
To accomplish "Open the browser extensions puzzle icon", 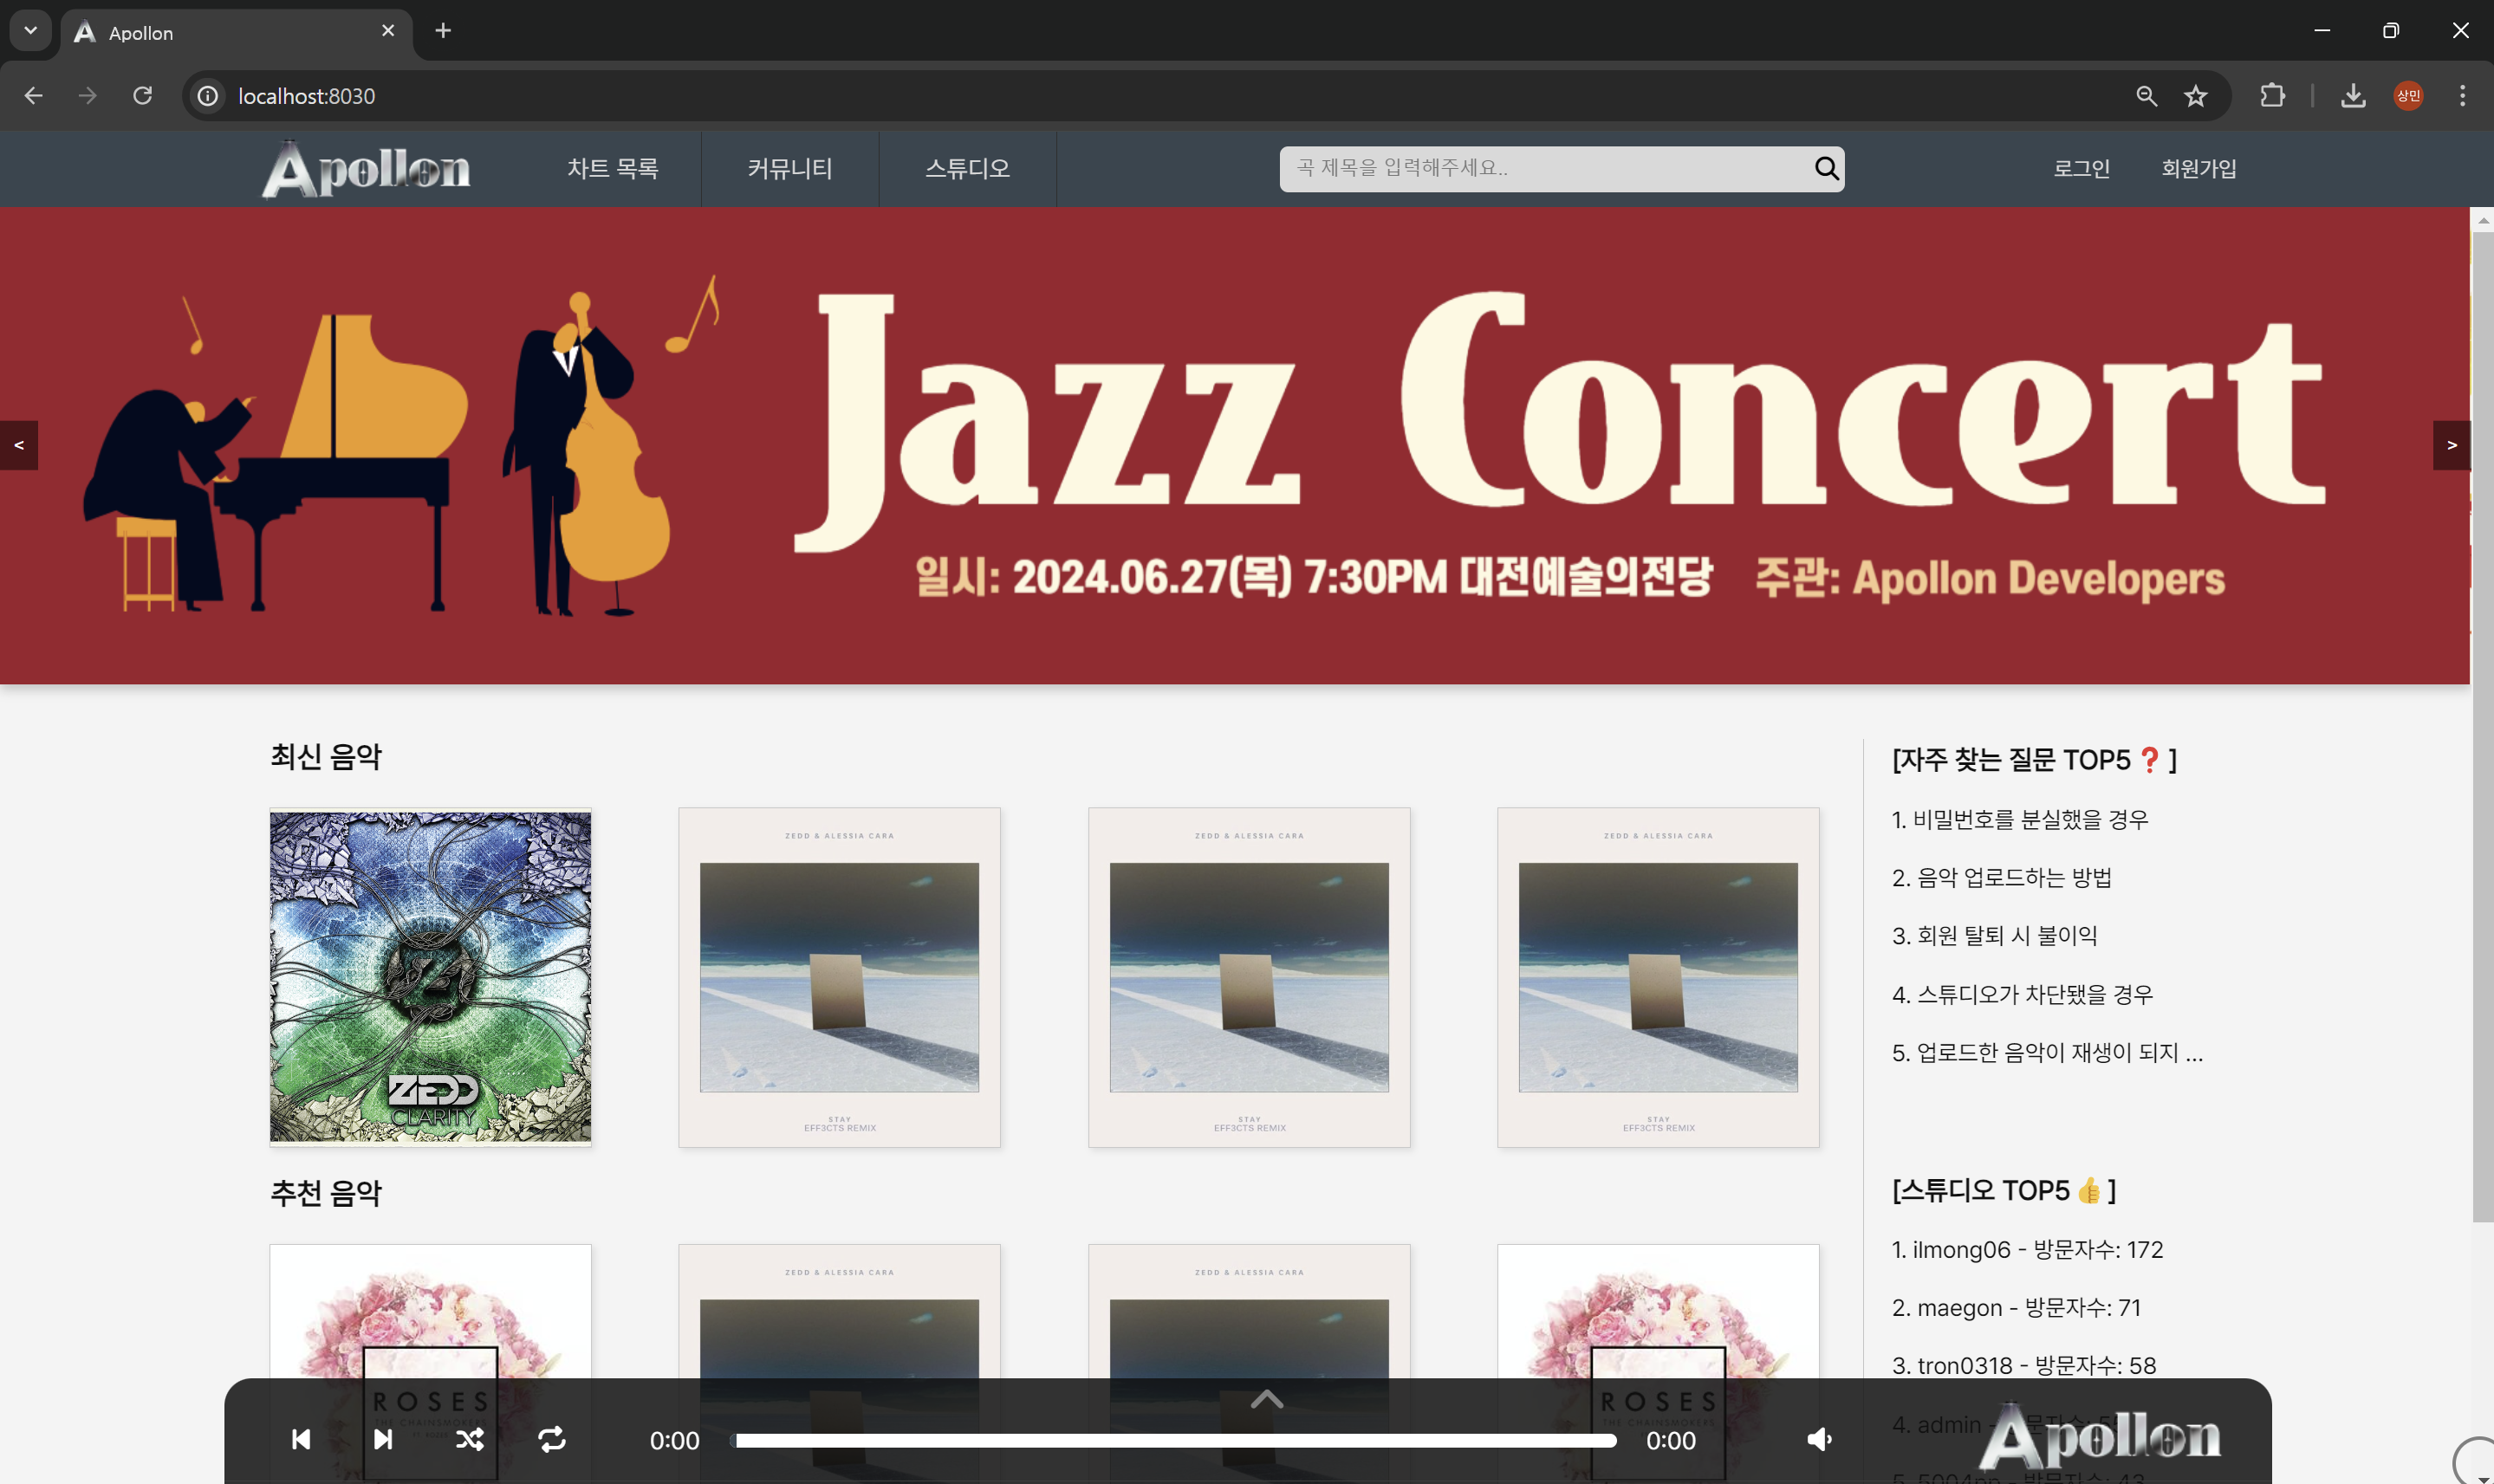I will pyautogui.click(x=2272, y=96).
